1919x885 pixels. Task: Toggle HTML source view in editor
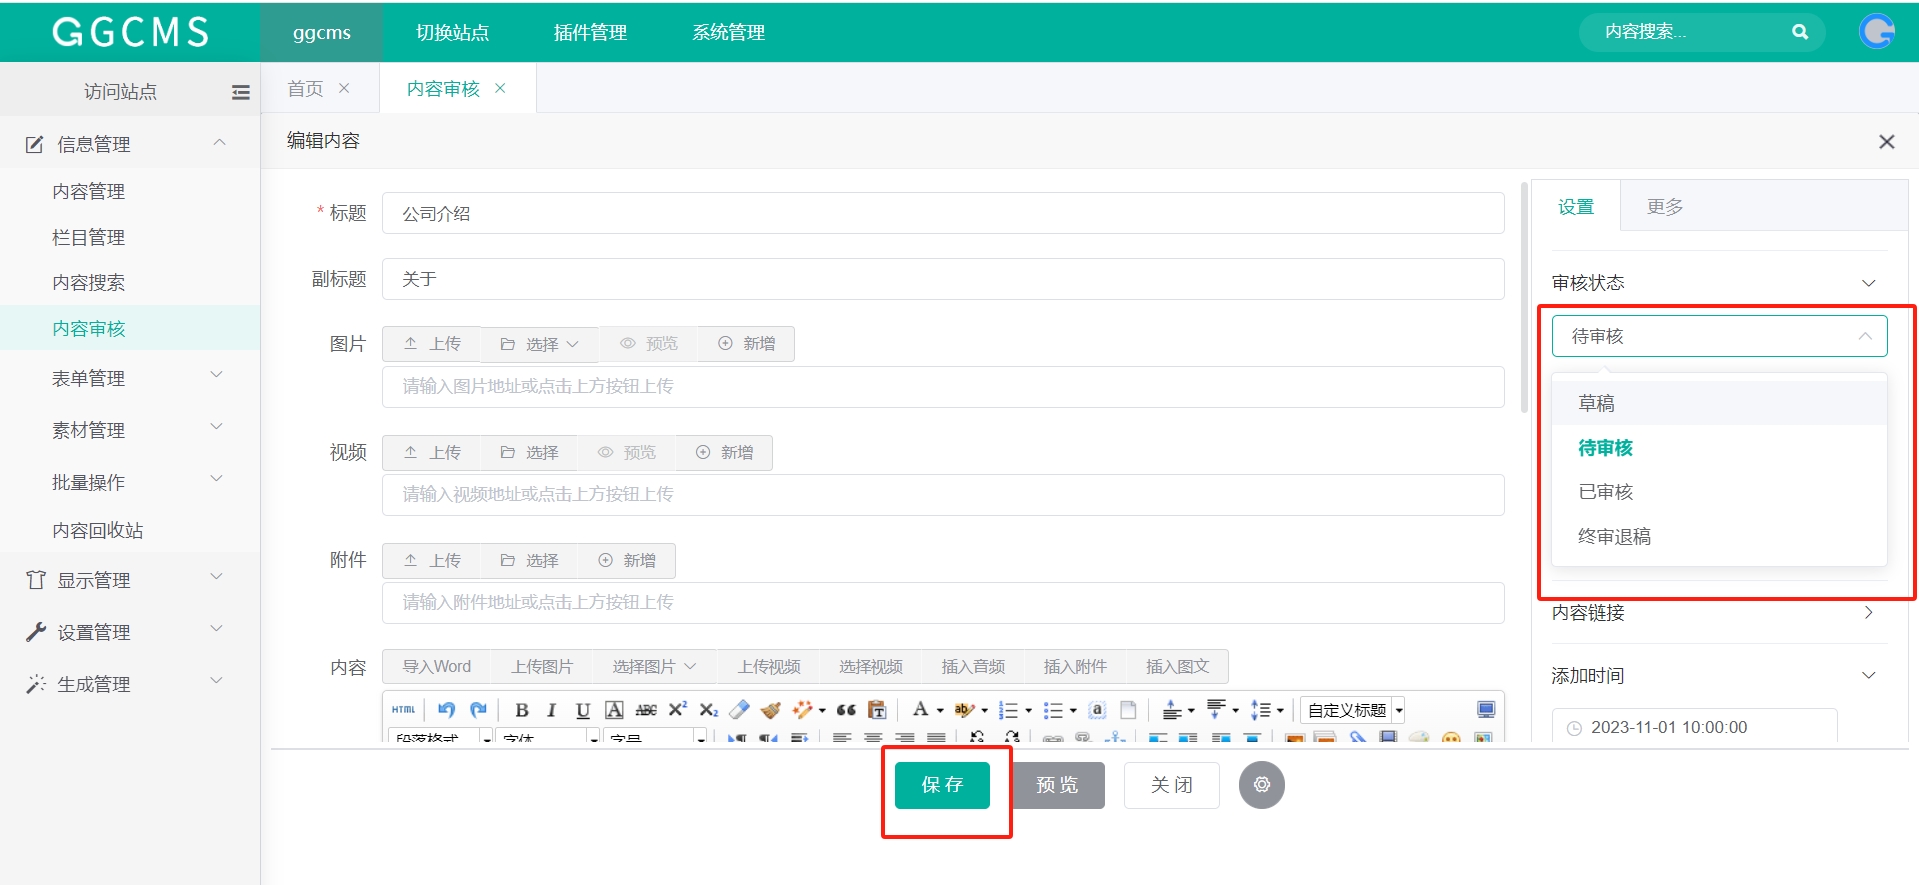tap(404, 710)
